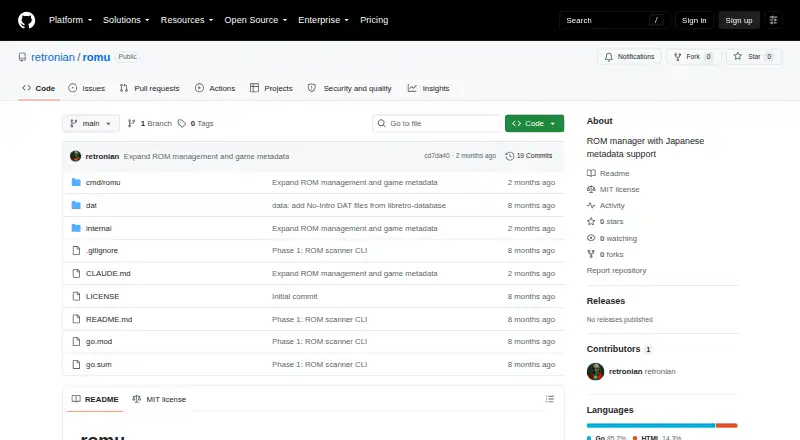Image resolution: width=800 pixels, height=440 pixels.
Task: Click the repository icon beside retronian
Action: [22, 57]
